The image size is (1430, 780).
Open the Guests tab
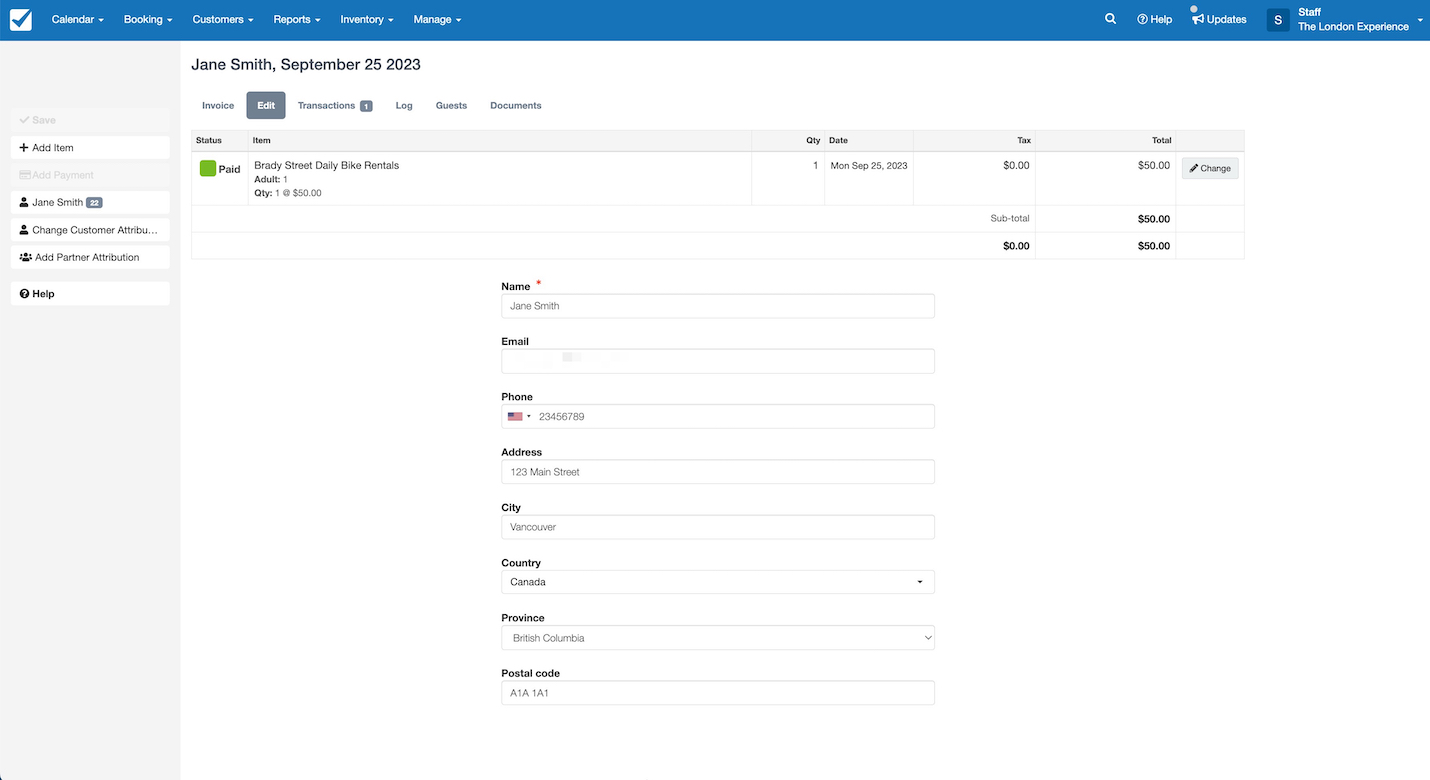[451, 105]
